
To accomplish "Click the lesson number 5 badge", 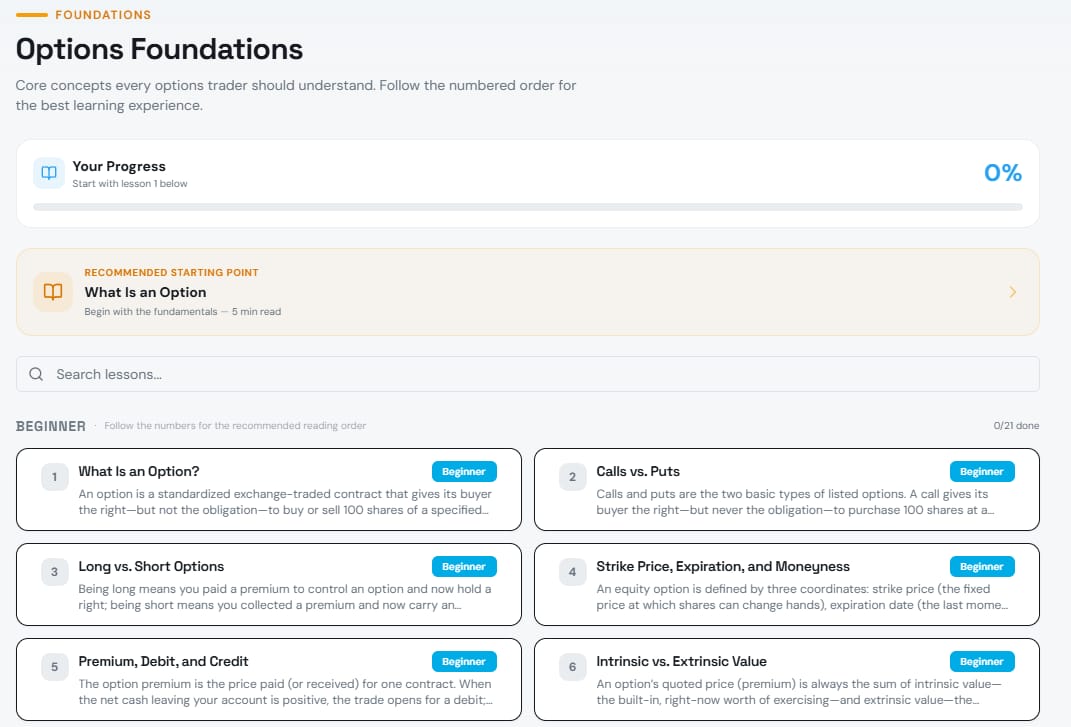I will 55,667.
